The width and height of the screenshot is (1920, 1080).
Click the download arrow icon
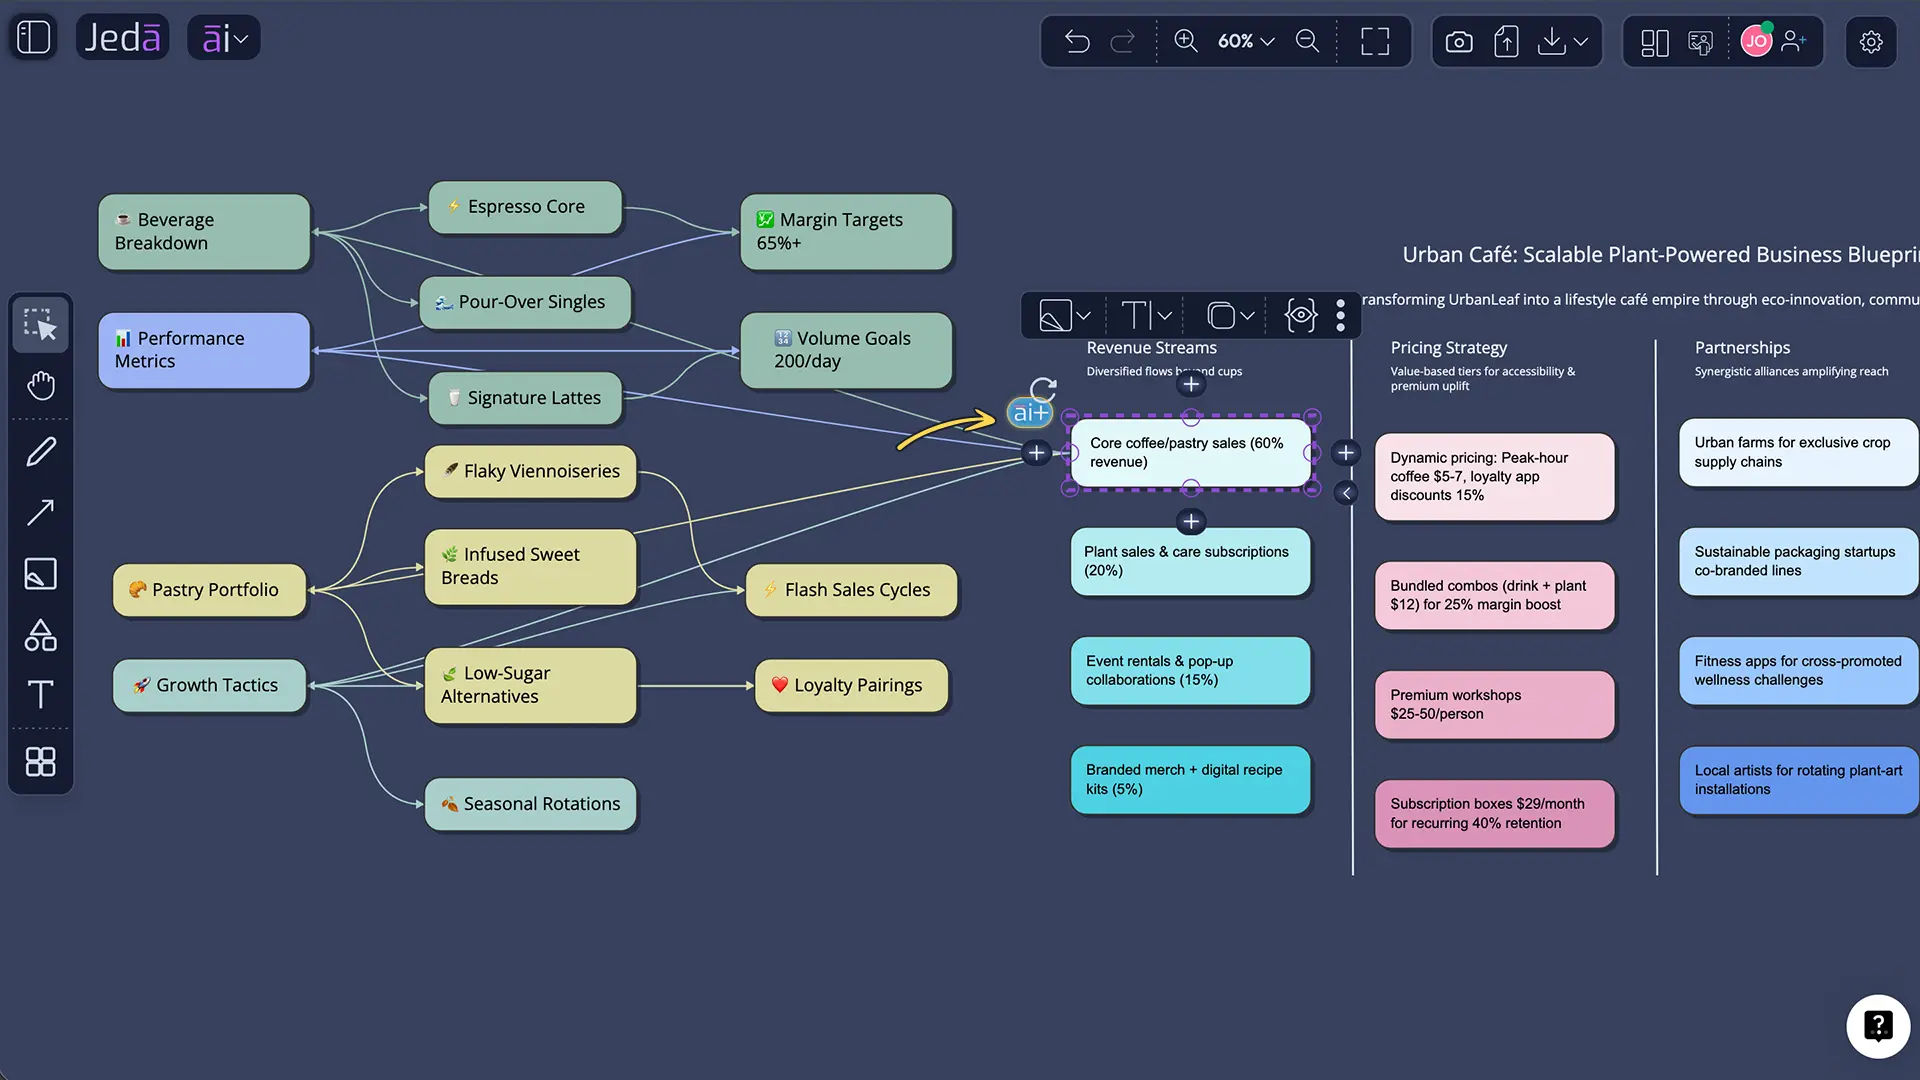coord(1551,41)
